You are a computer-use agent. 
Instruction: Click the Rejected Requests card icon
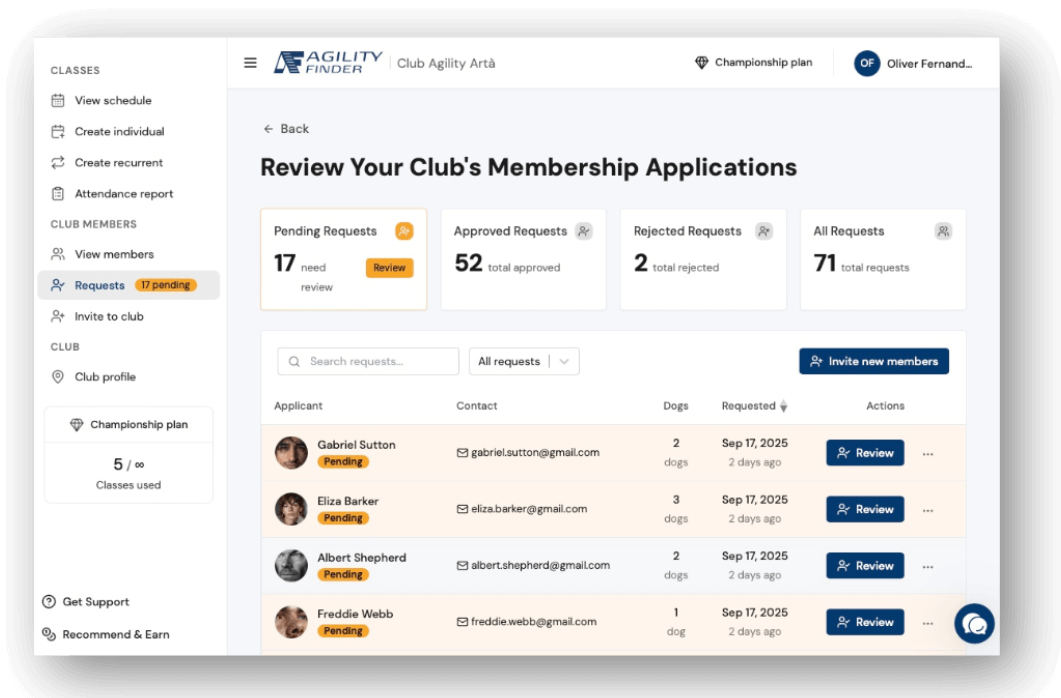(x=764, y=231)
